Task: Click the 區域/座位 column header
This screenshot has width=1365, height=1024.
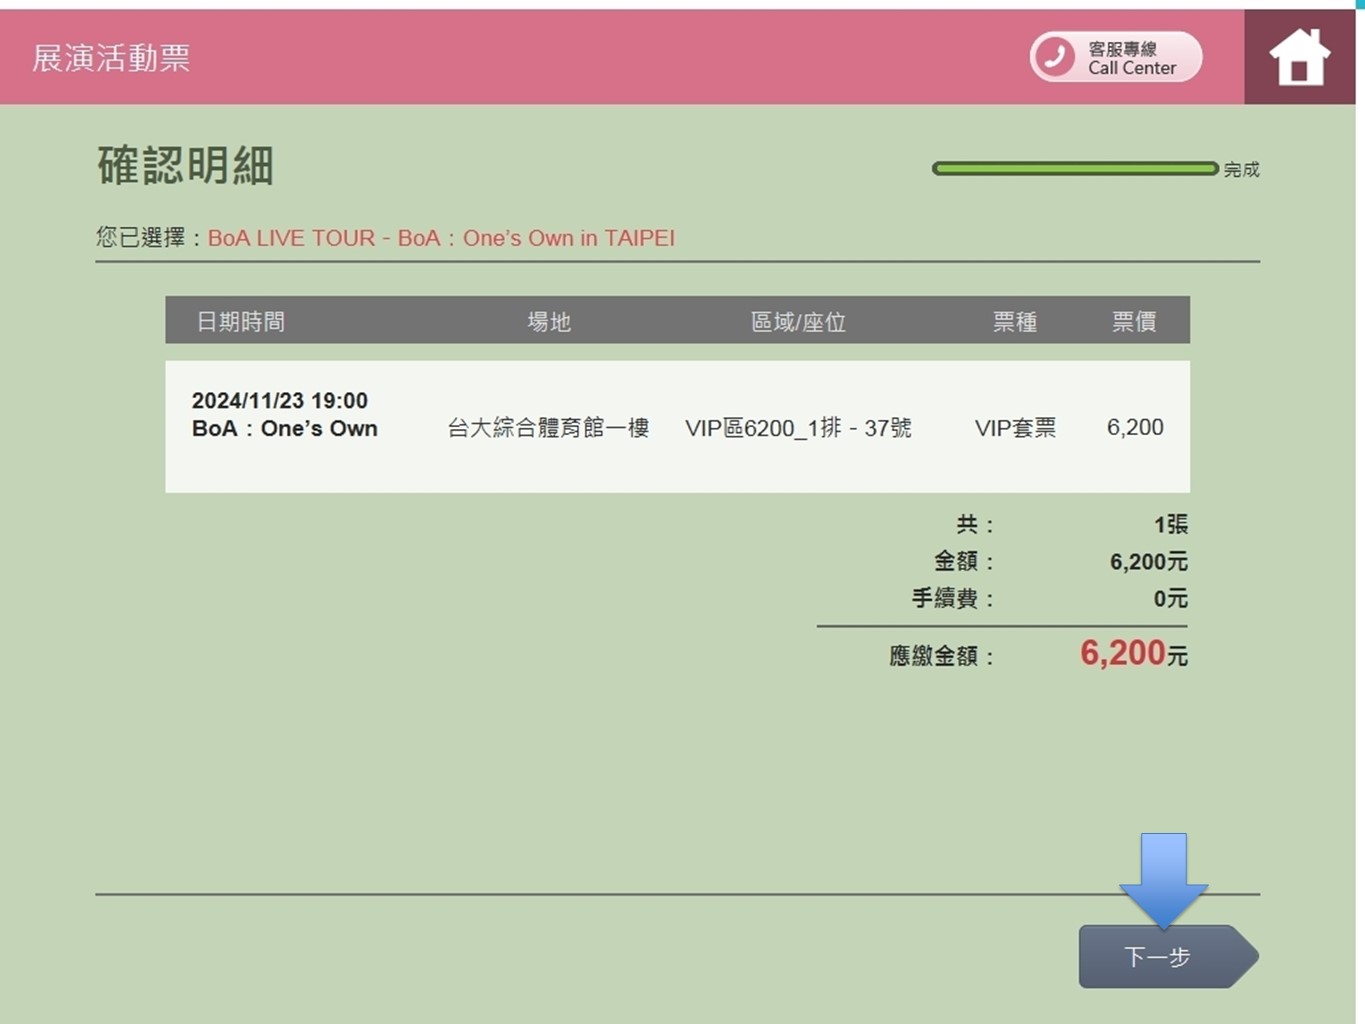Action: [x=798, y=322]
